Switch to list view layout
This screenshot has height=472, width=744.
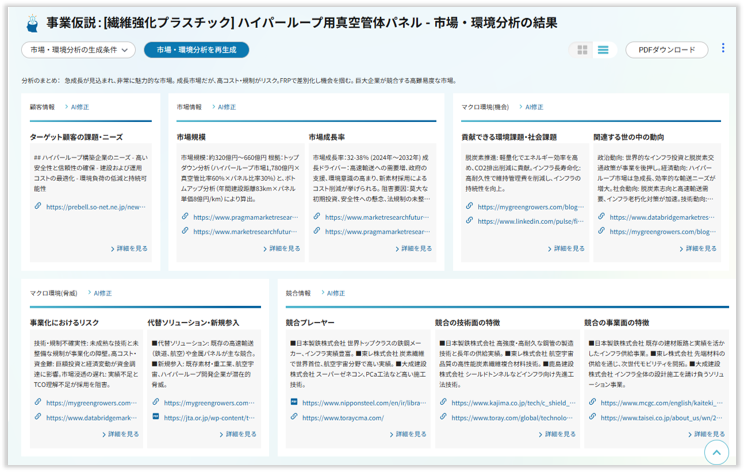[x=603, y=50]
